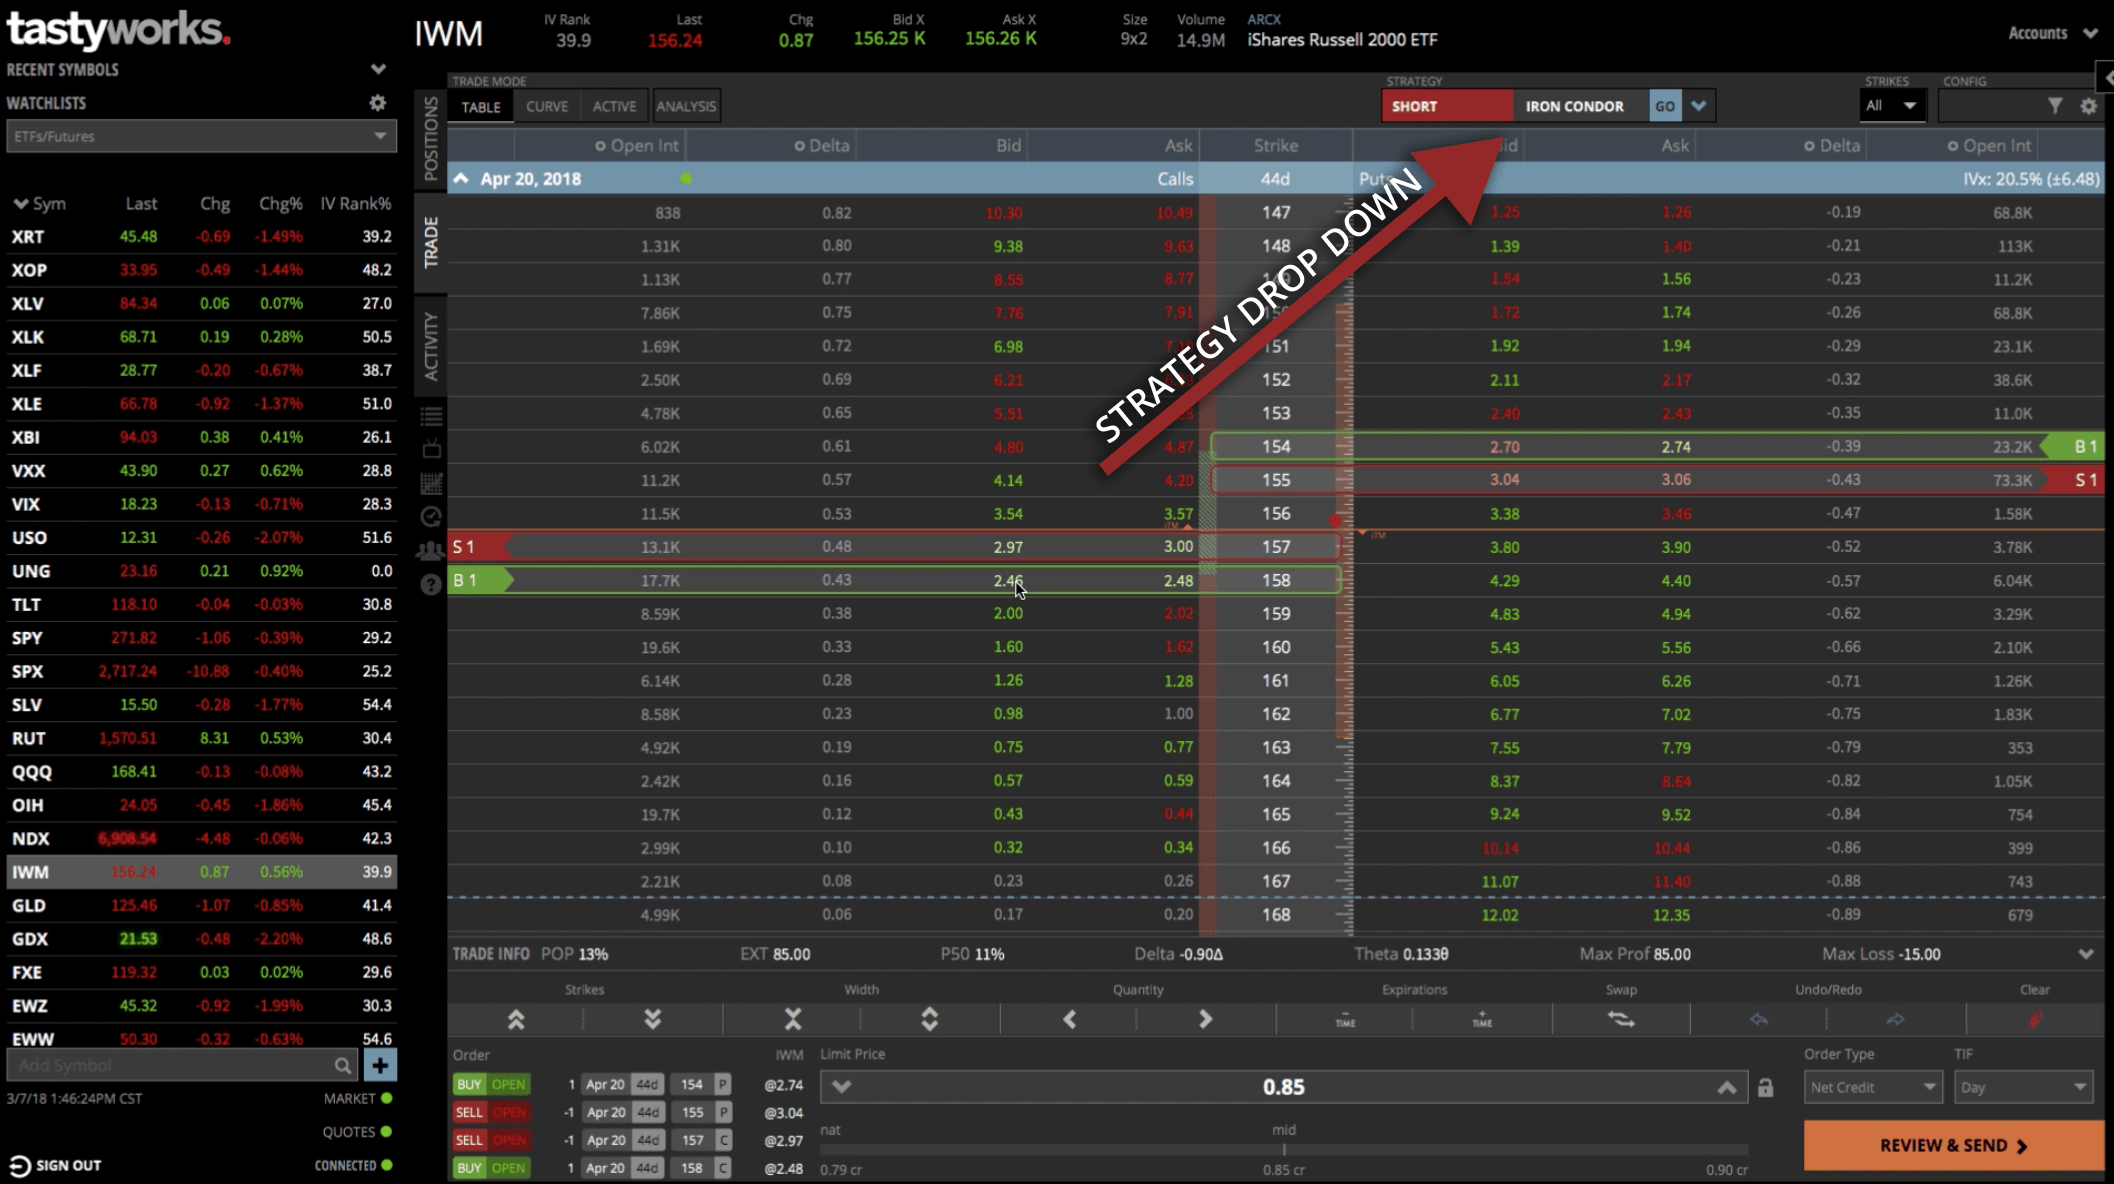Screen dimensions: 2114x1184
Task: Open the tastytrade TV icon
Action: [431, 450]
